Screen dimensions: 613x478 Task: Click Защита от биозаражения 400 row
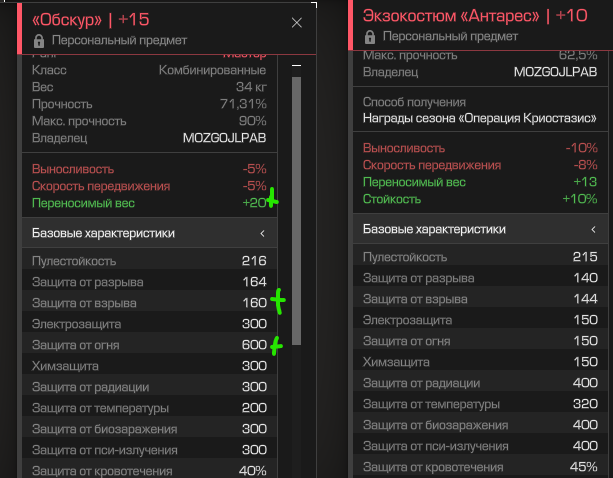[480, 425]
